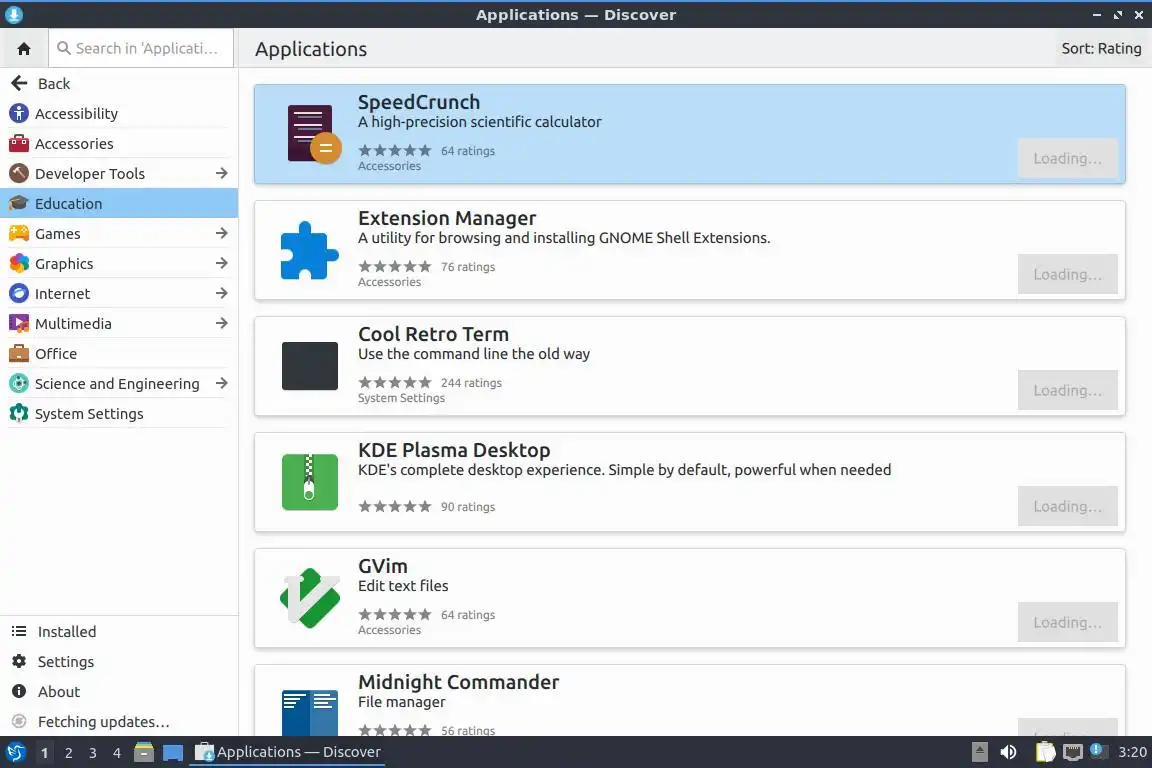The width and height of the screenshot is (1152, 768).
Task: Select the Accessibility category
Action: pos(119,113)
